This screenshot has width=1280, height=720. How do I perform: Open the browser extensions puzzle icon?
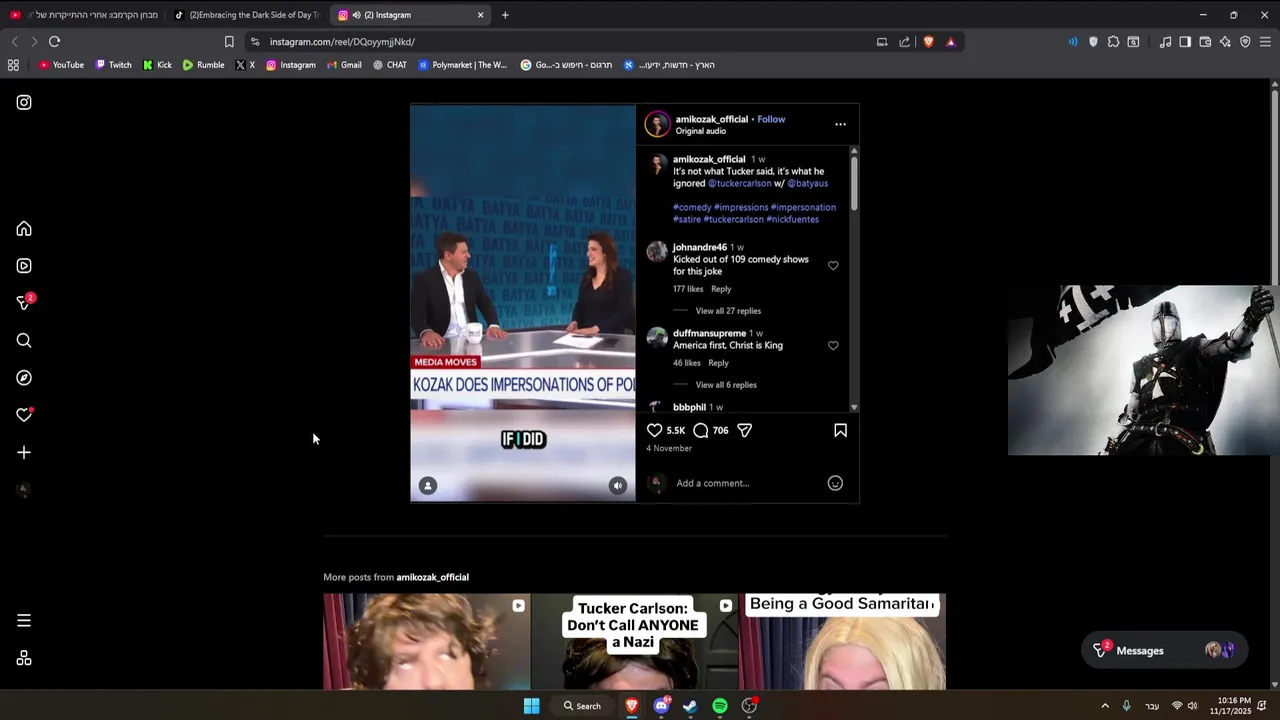(1113, 42)
